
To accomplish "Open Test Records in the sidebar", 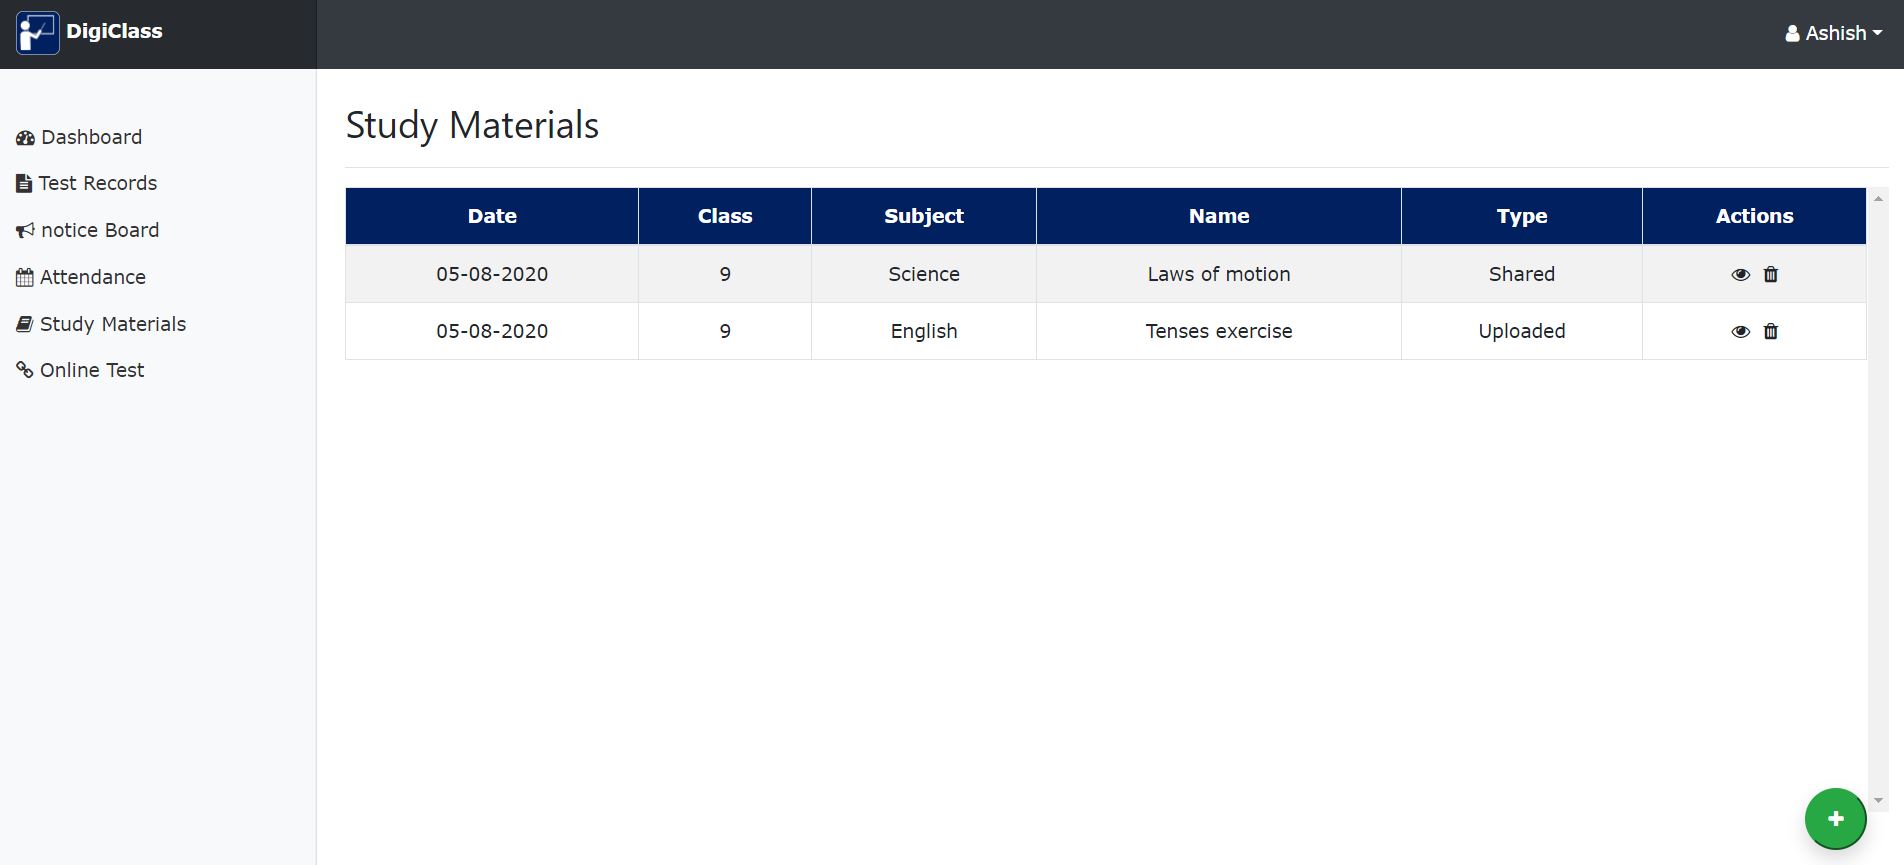I will 98,183.
